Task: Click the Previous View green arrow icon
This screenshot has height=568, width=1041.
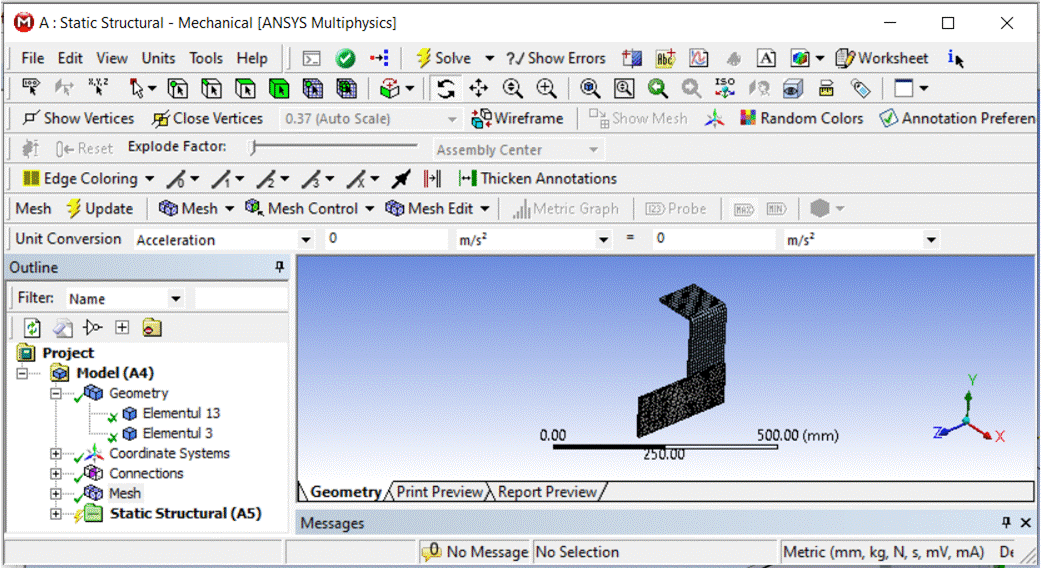Action: pyautogui.click(x=657, y=88)
